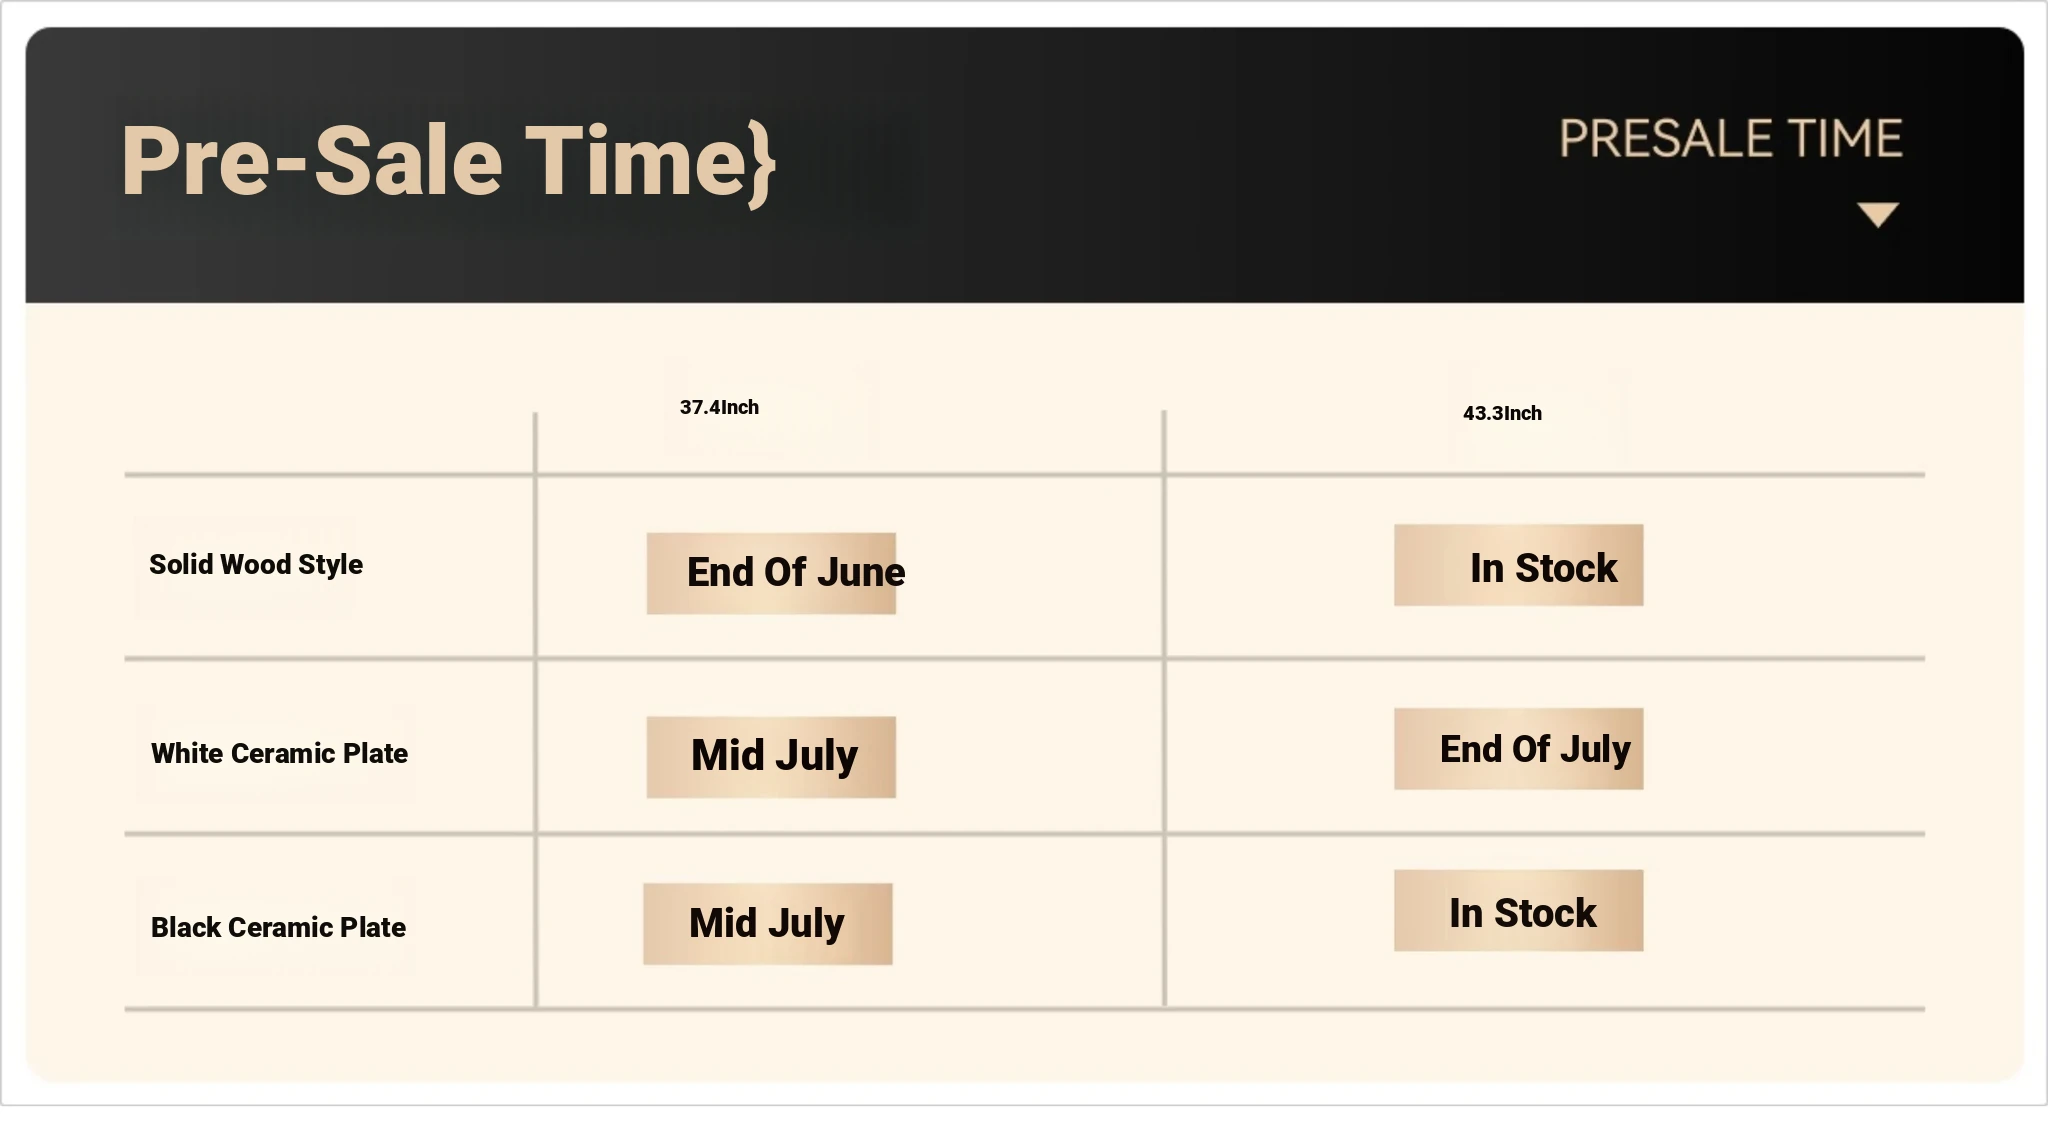Viewport: 2048px width, 1126px height.
Task: Click the Pre-Sale Time heading
Action: (x=448, y=162)
